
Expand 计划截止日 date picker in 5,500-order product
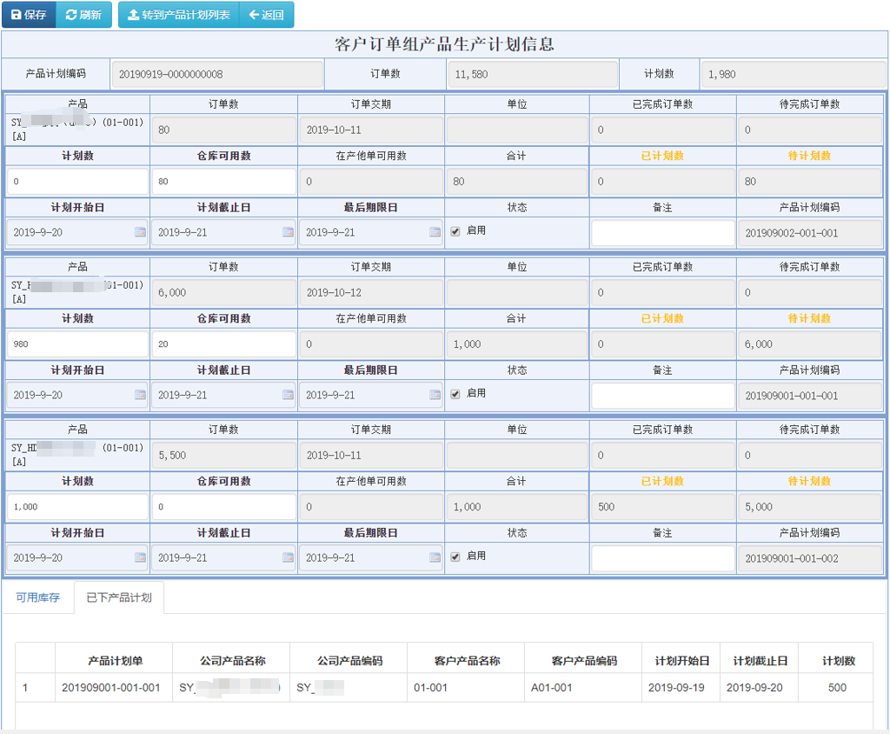click(288, 558)
